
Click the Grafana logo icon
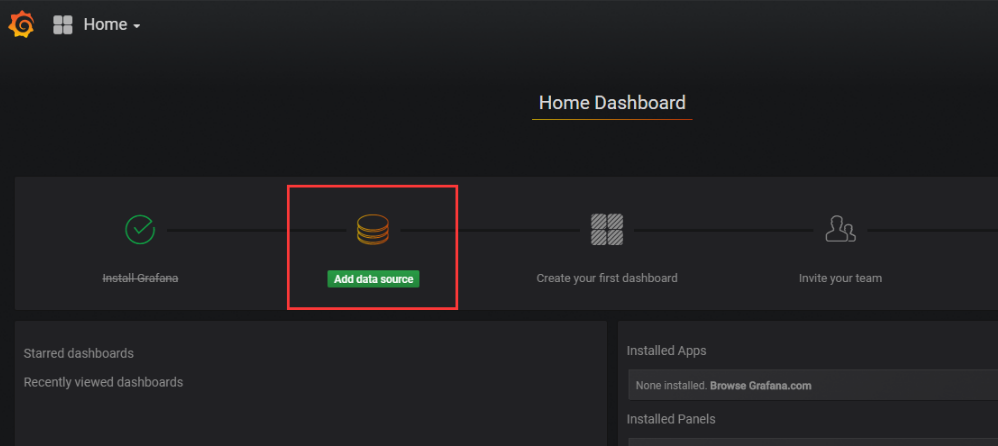21,25
